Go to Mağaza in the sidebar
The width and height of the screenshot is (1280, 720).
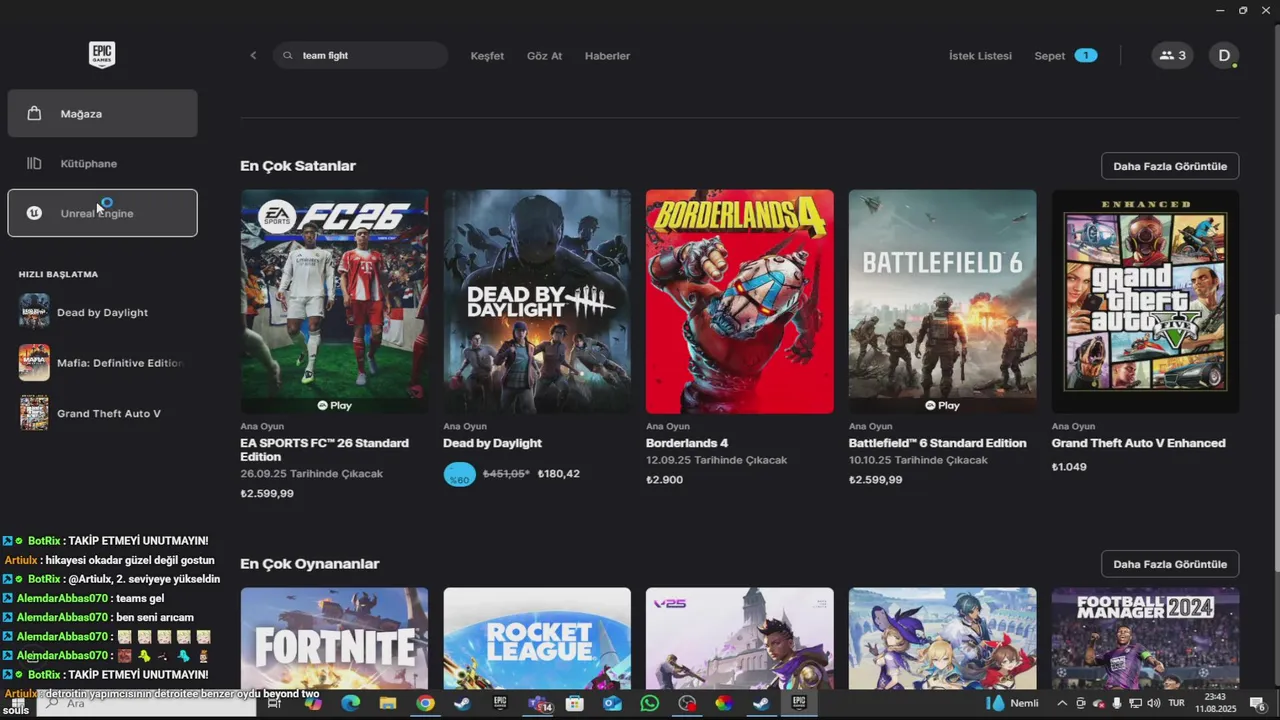[102, 113]
